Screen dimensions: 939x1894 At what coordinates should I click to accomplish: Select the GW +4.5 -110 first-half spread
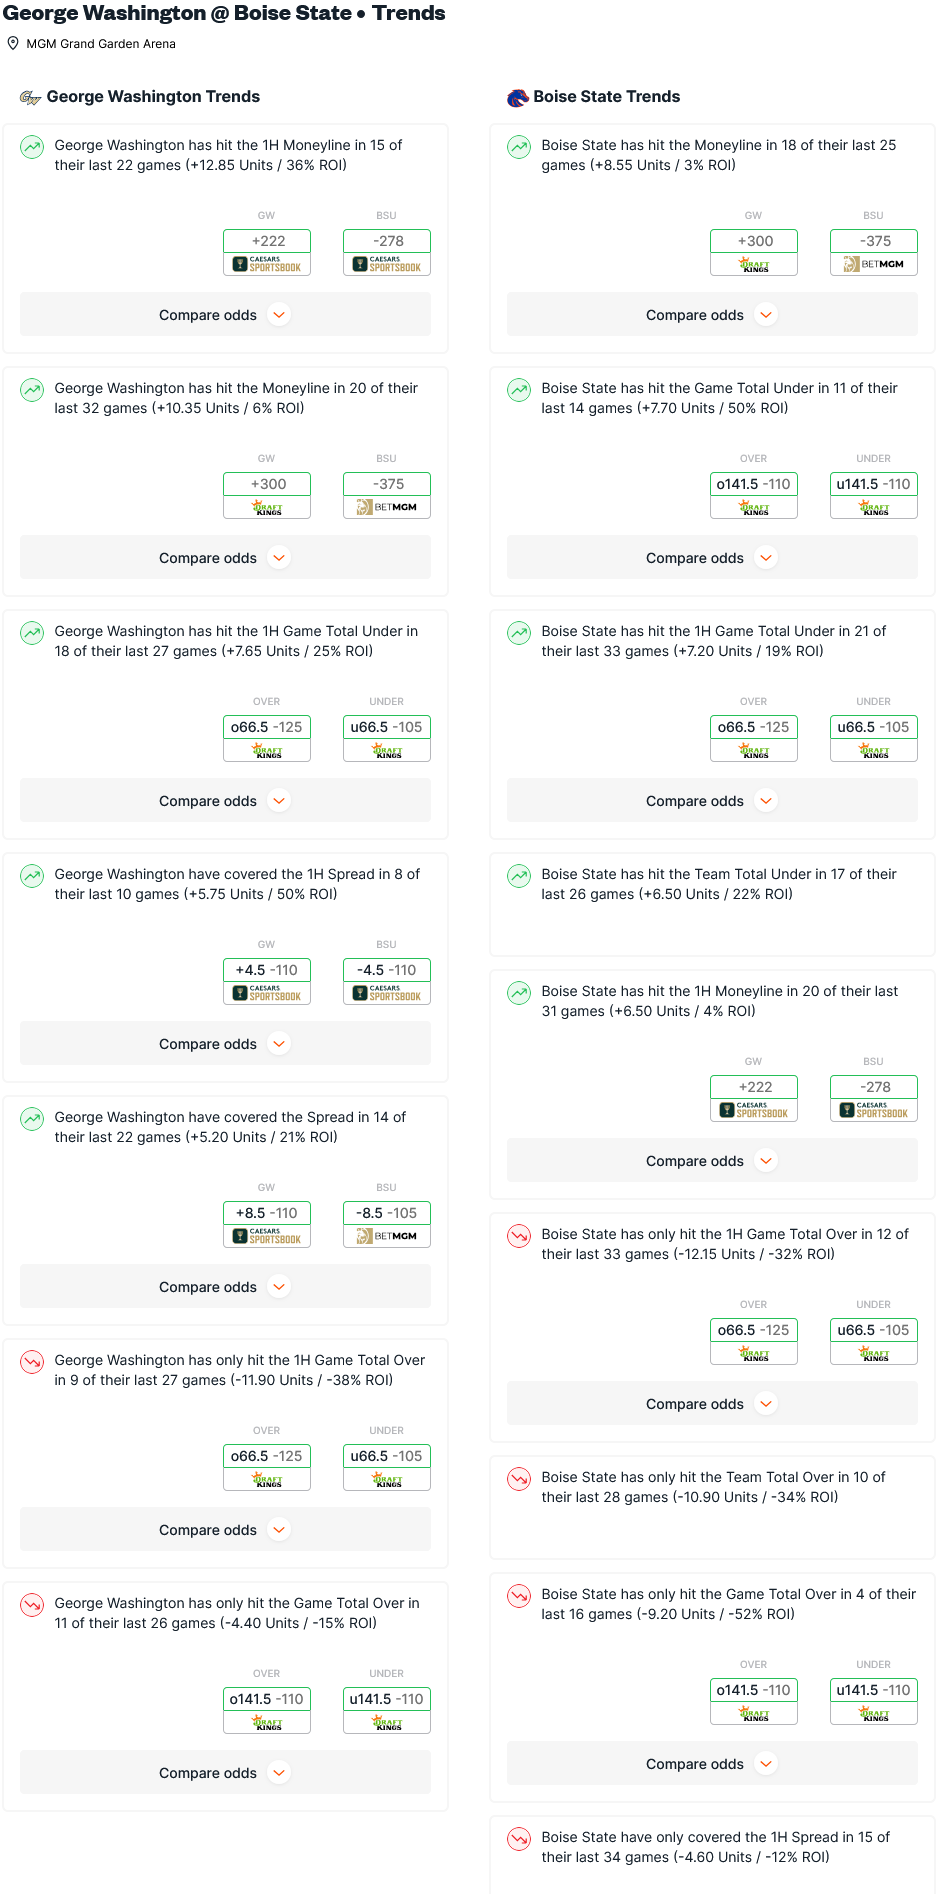point(267,970)
